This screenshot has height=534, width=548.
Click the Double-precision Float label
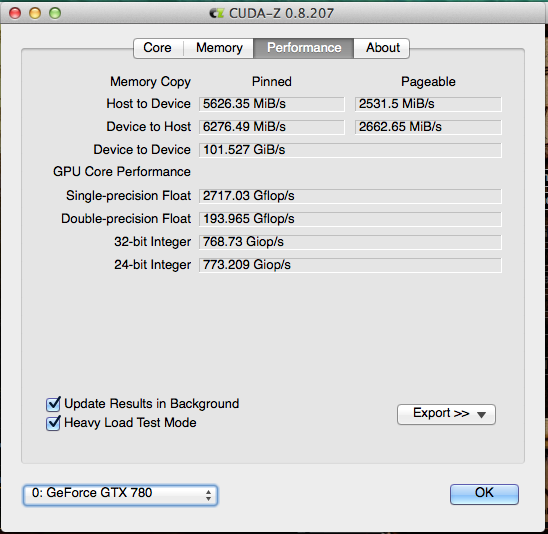pos(126,219)
